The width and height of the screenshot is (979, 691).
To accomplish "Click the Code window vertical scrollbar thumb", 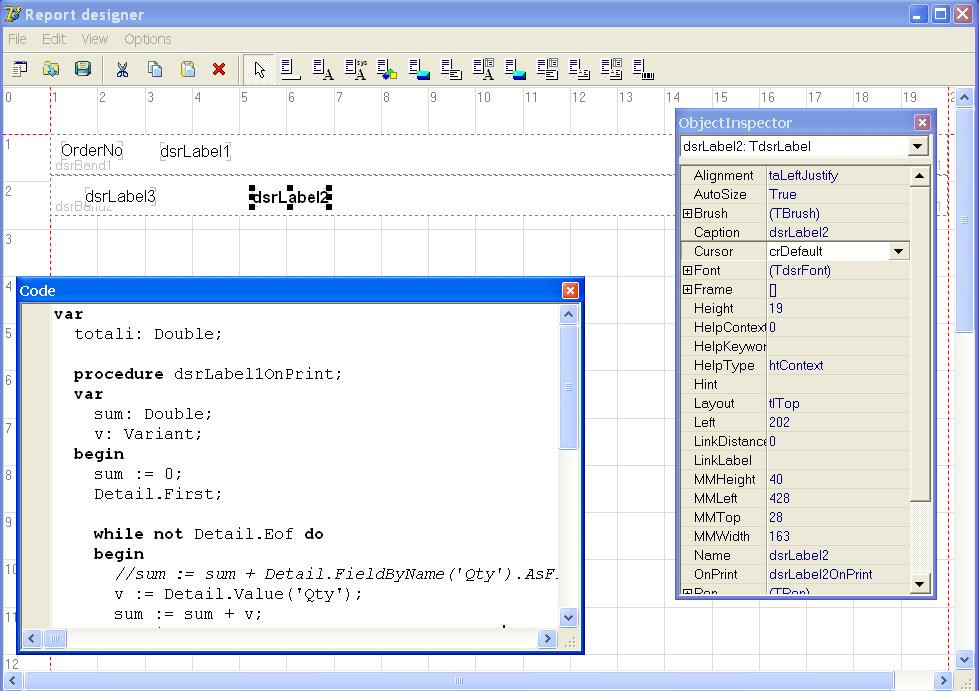I will click(x=569, y=388).
